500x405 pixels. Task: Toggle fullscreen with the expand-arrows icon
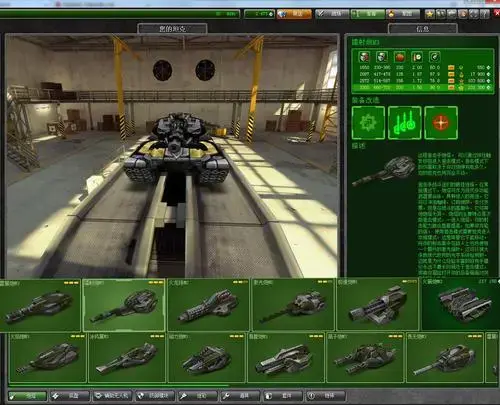[474, 14]
